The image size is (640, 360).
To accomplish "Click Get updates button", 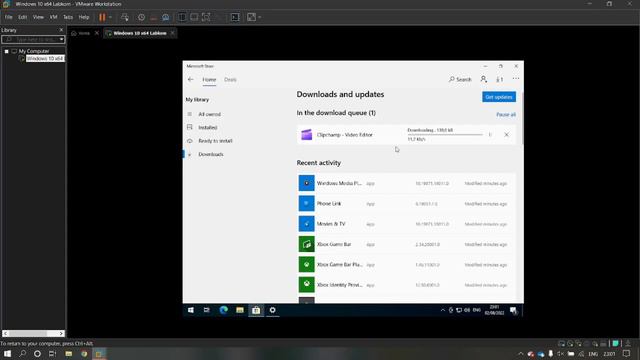I will point(499,97).
